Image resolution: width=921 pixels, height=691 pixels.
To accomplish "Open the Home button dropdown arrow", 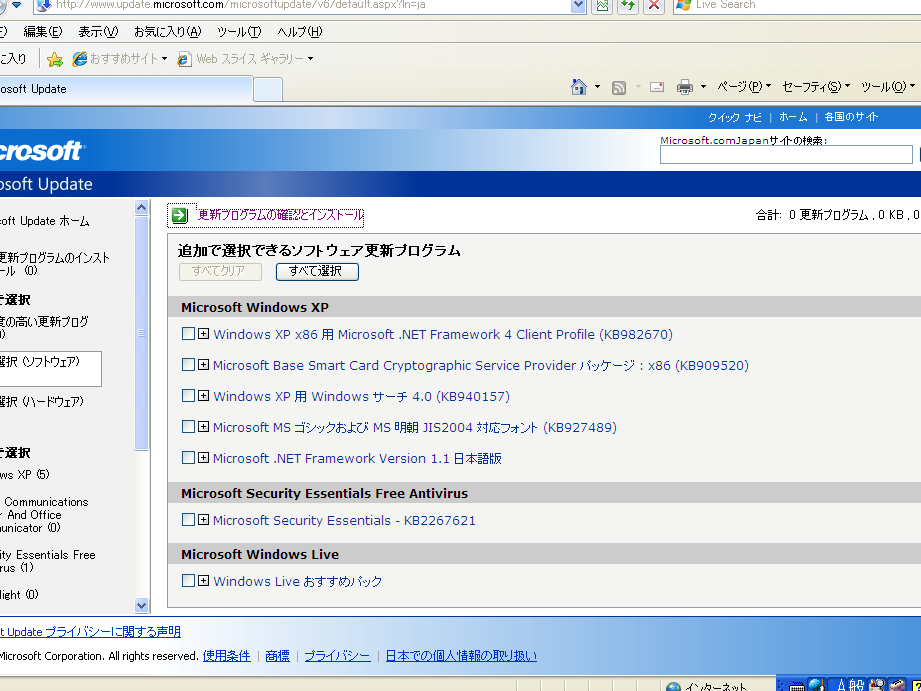I will pos(597,87).
